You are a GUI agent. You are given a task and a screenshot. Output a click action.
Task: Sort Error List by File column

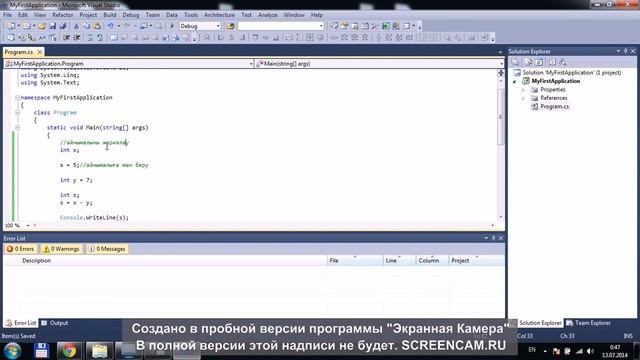tap(355, 260)
